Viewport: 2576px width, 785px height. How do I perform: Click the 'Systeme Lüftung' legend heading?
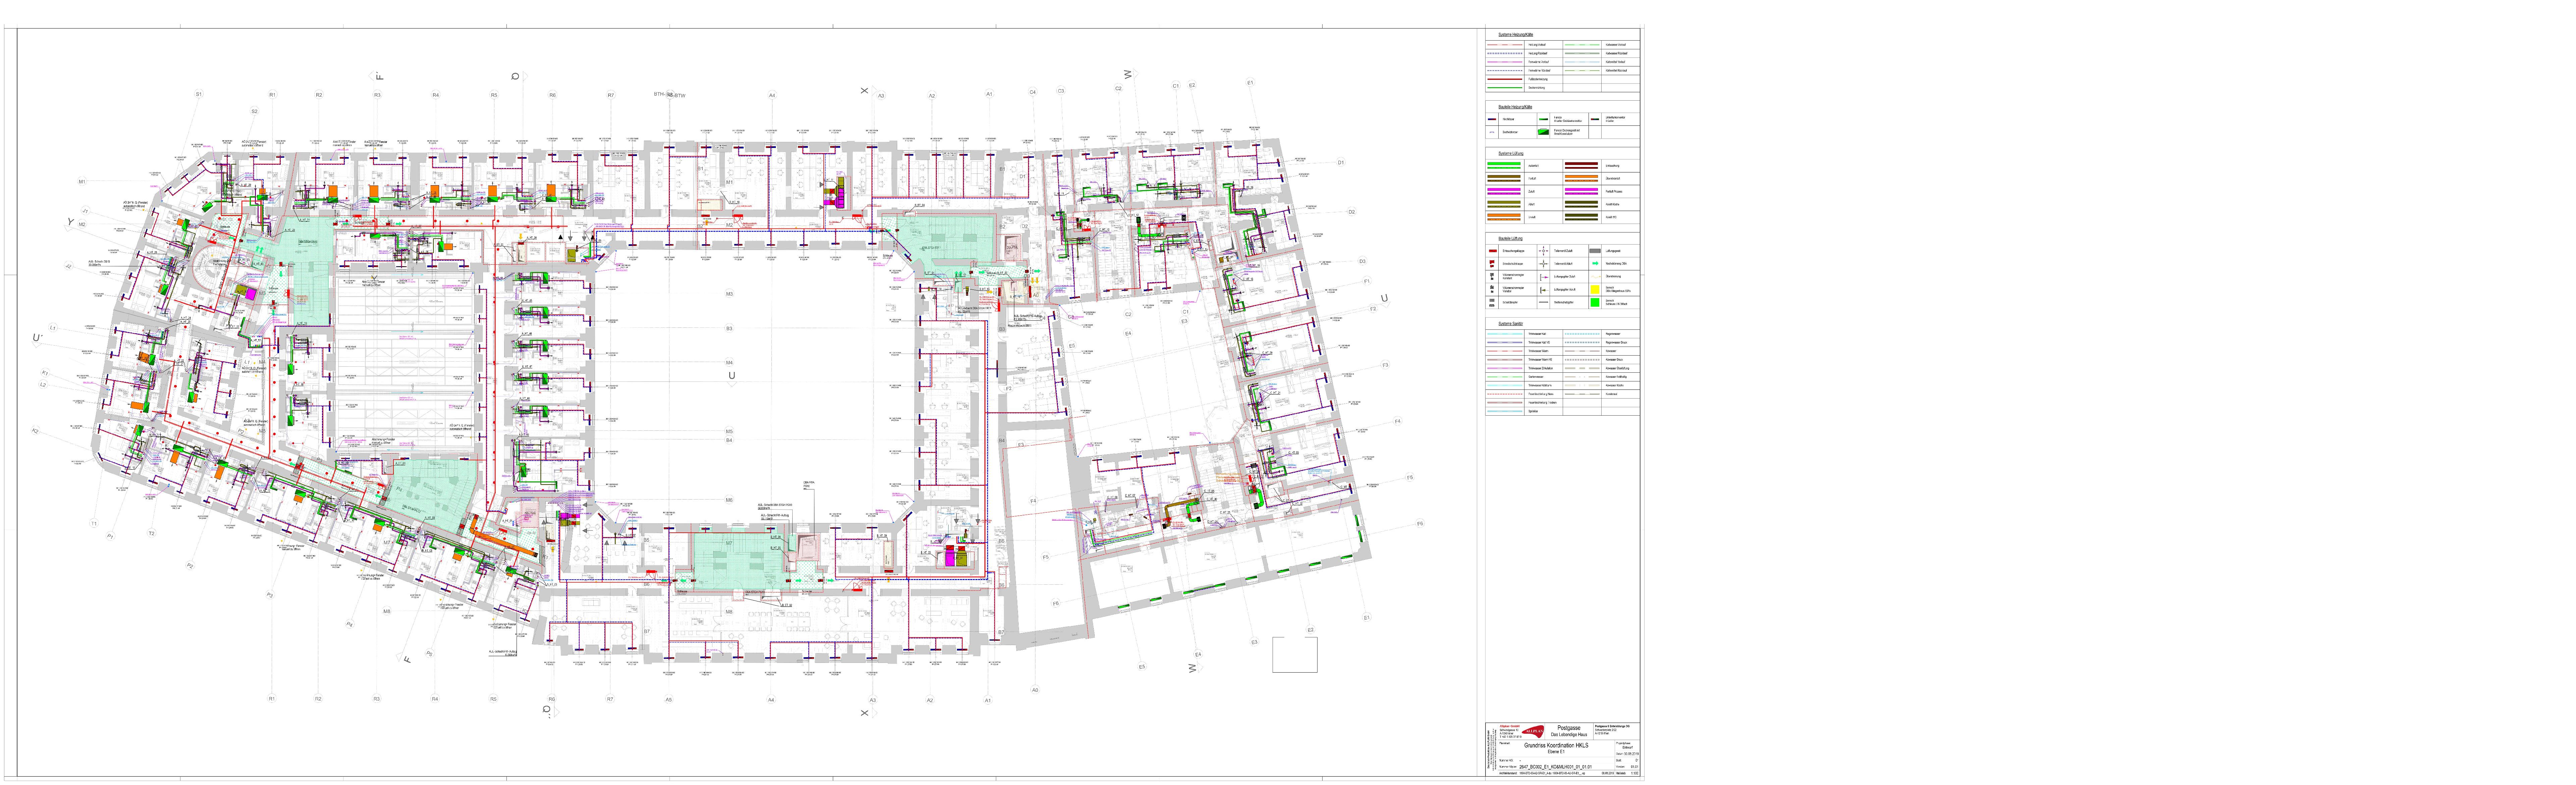tap(1511, 153)
